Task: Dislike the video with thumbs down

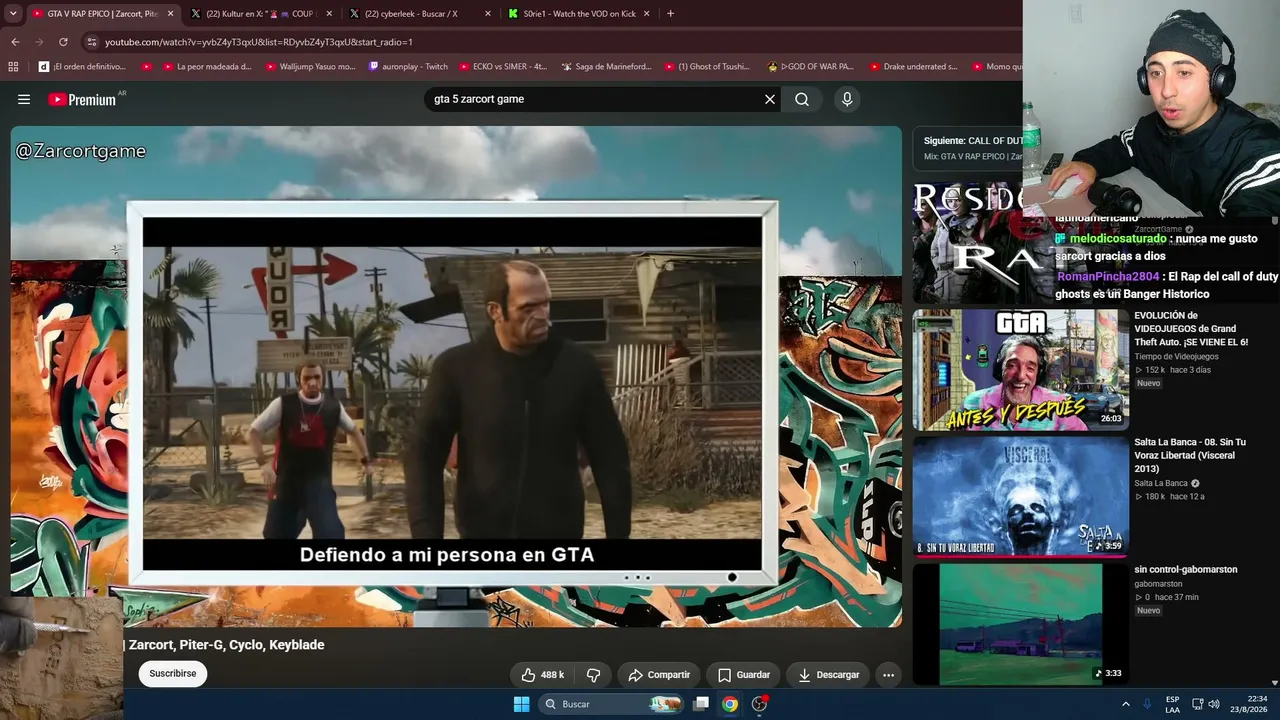Action: pyautogui.click(x=593, y=675)
